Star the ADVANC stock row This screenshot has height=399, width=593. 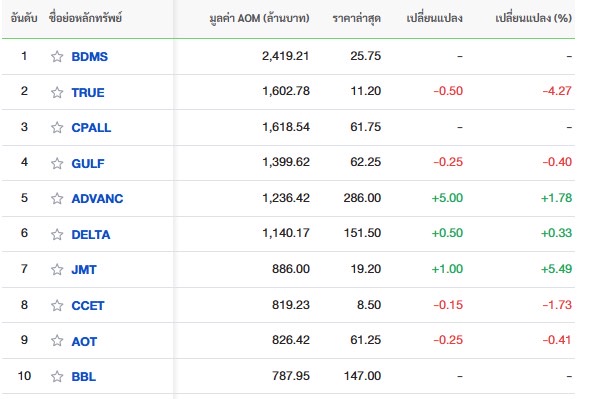tap(57, 199)
